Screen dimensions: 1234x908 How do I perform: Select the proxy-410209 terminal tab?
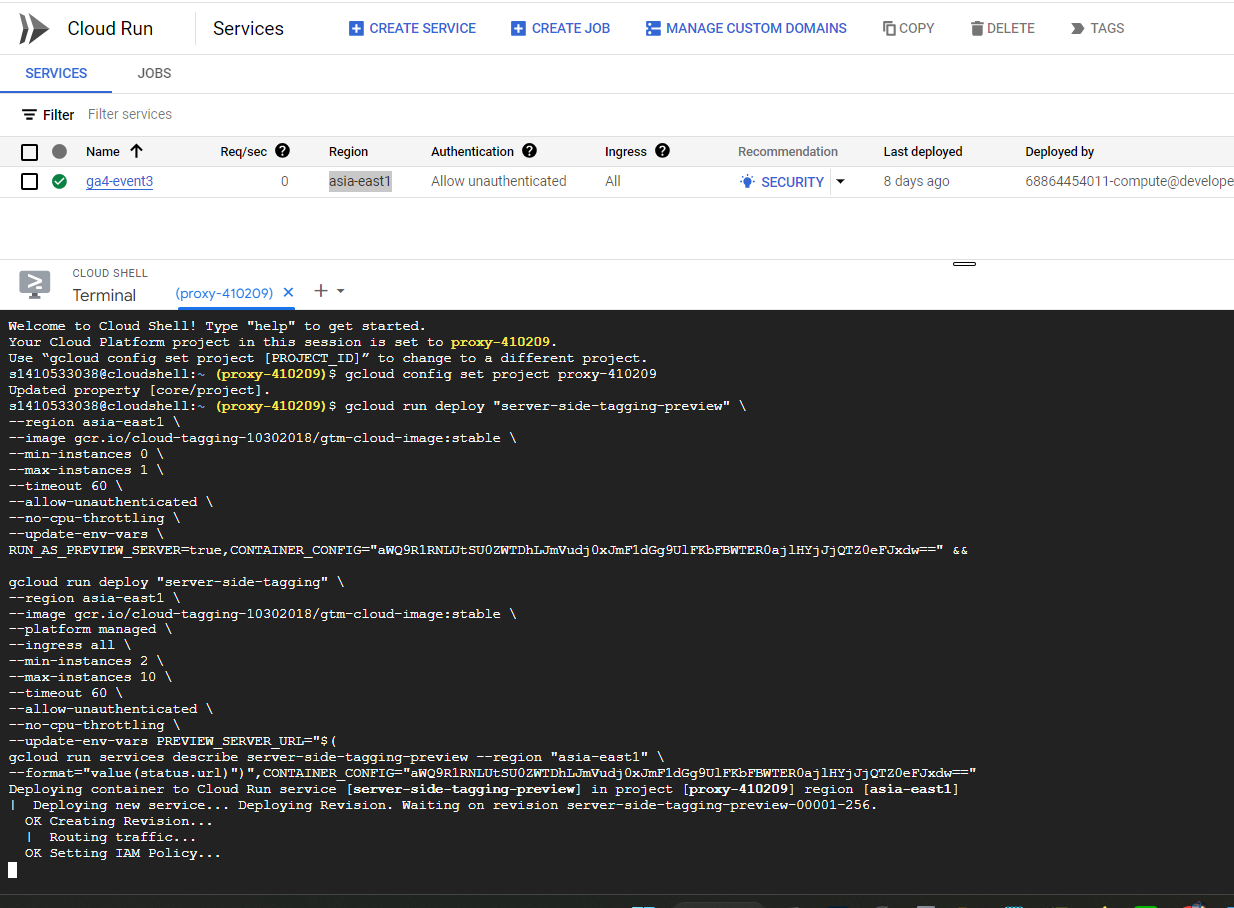(x=224, y=293)
